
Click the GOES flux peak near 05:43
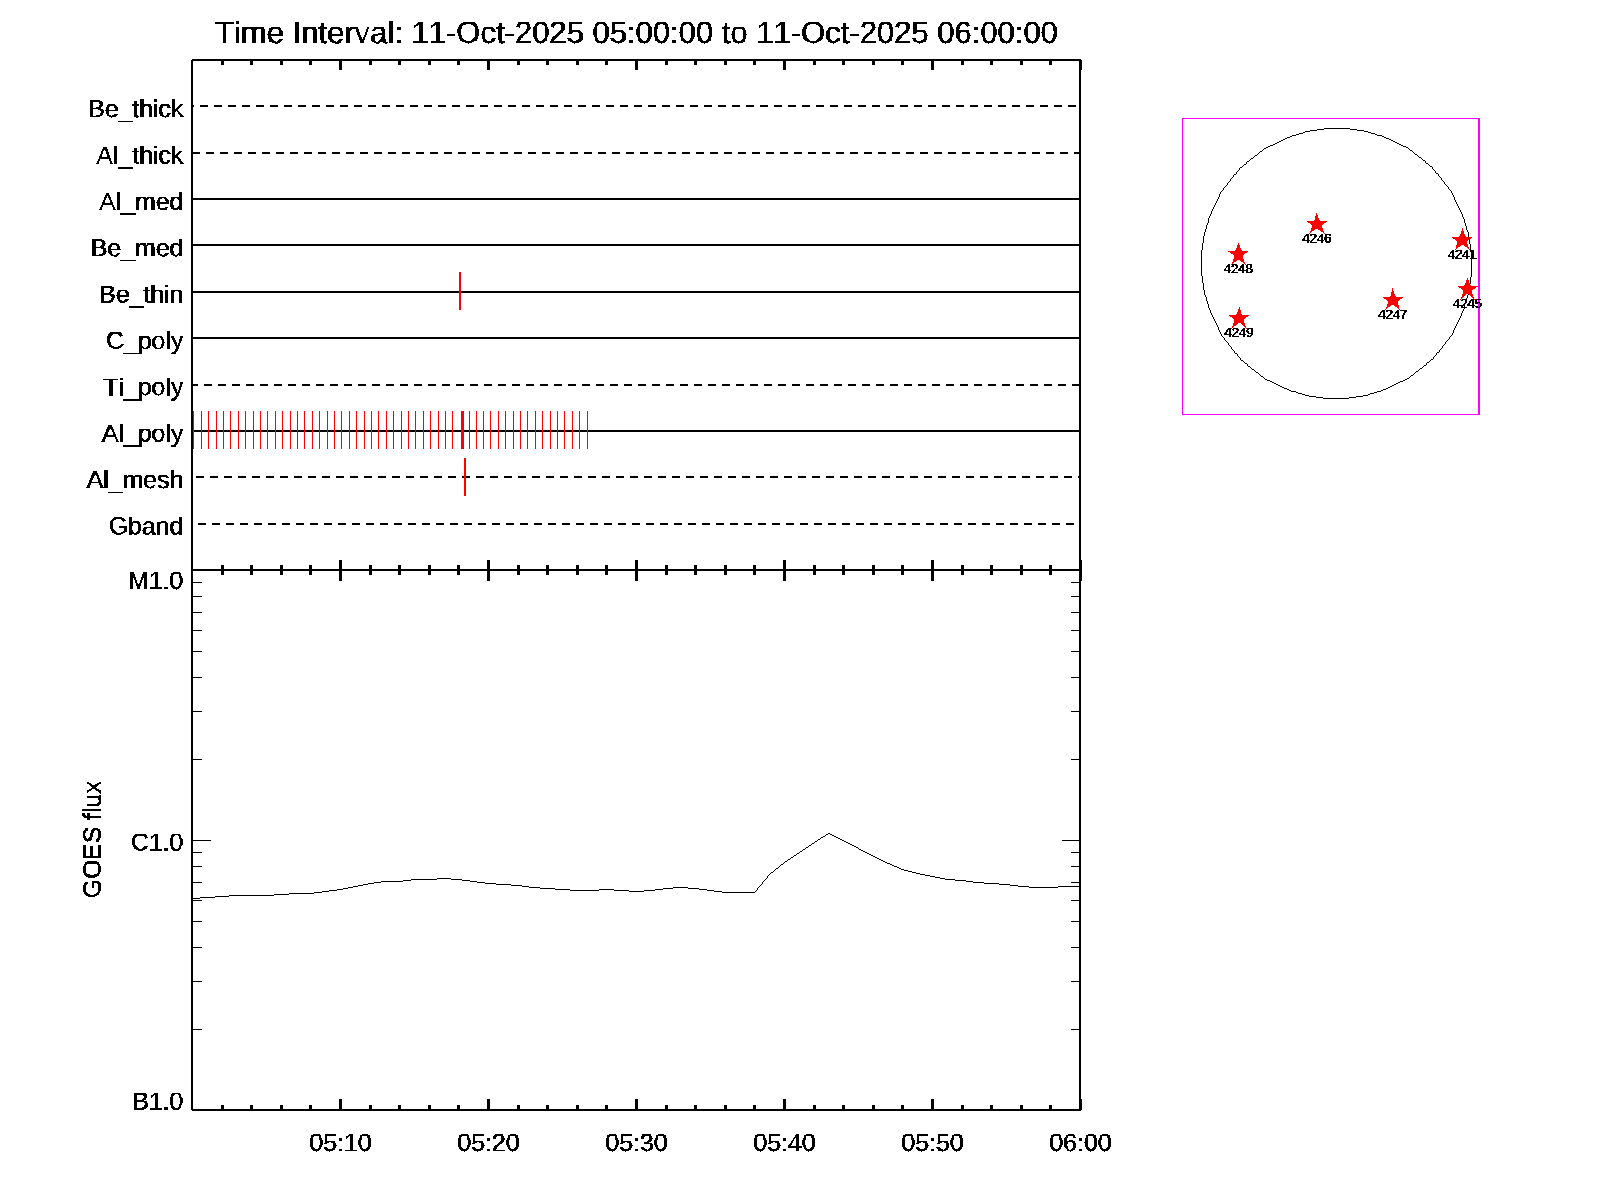pyautogui.click(x=829, y=833)
